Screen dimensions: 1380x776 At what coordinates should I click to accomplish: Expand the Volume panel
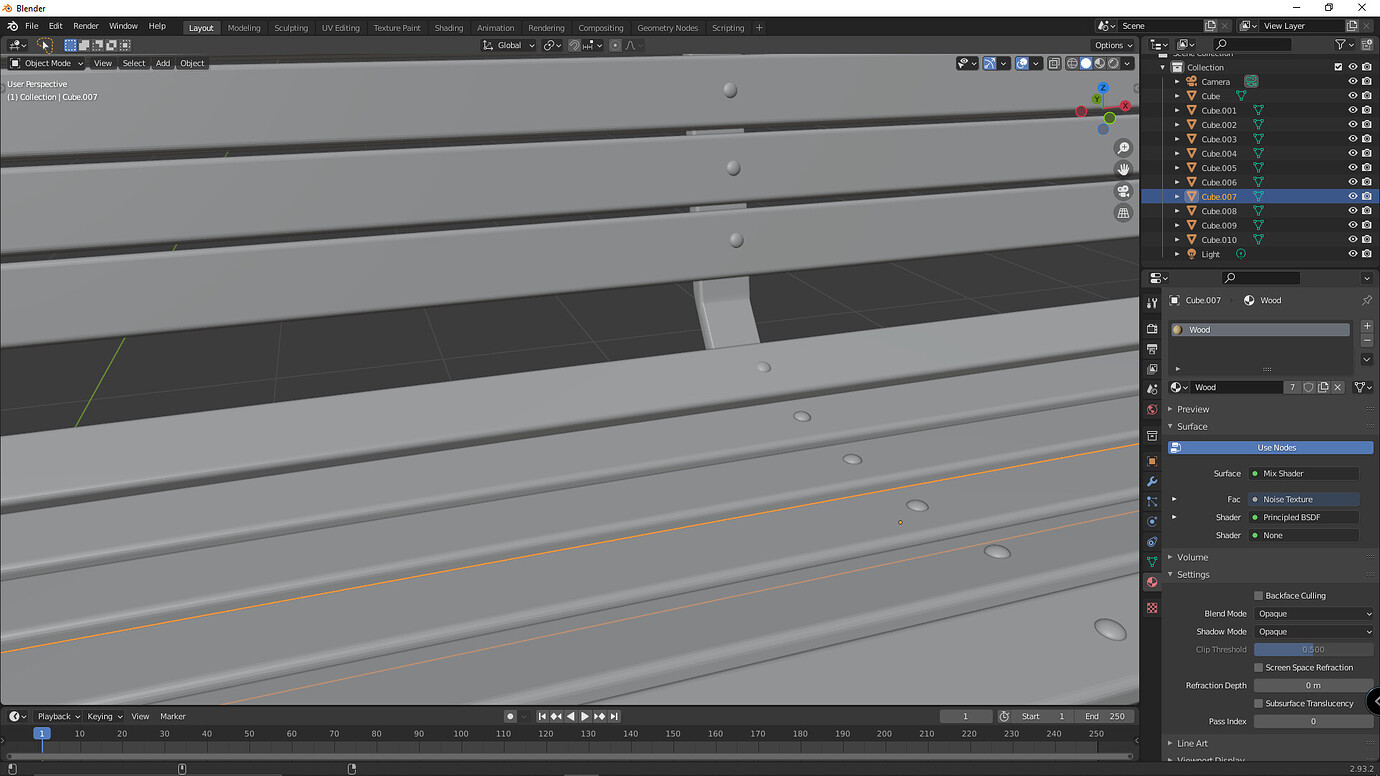coord(1192,557)
